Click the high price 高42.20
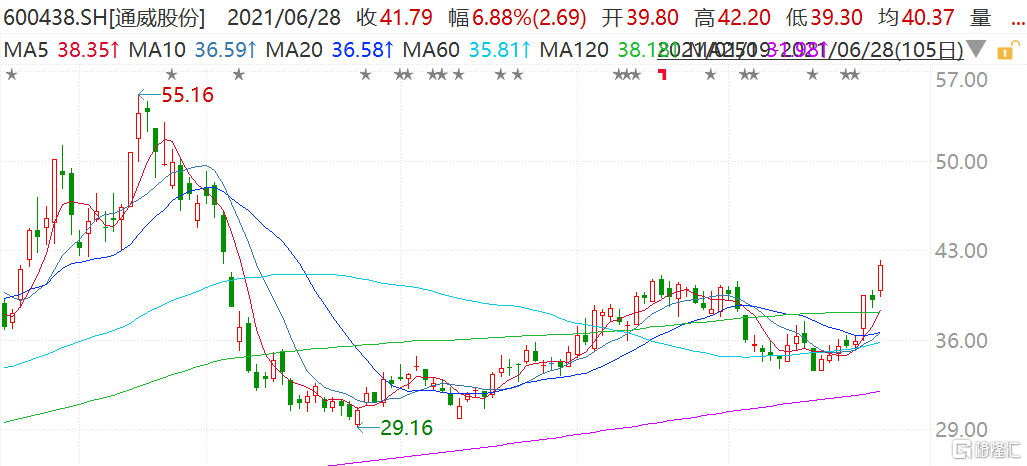The width and height of the screenshot is (1027, 466). [x=732, y=18]
